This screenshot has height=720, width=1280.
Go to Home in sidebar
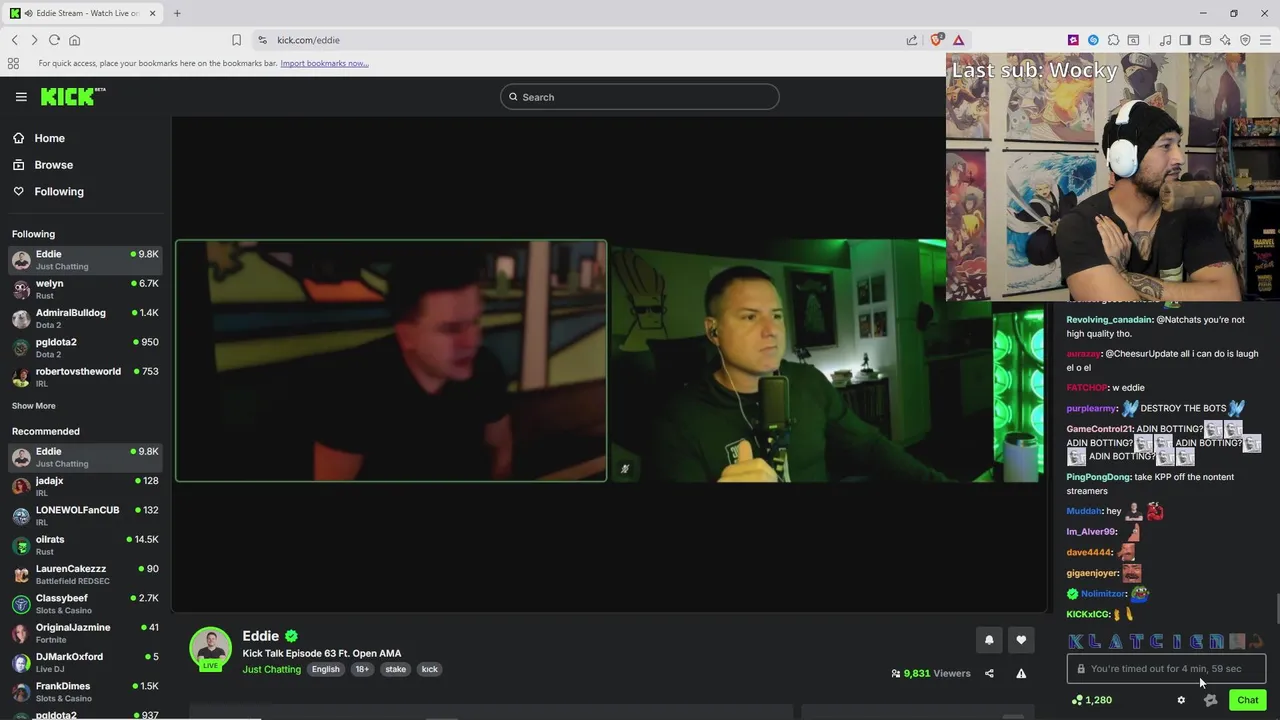(x=49, y=138)
